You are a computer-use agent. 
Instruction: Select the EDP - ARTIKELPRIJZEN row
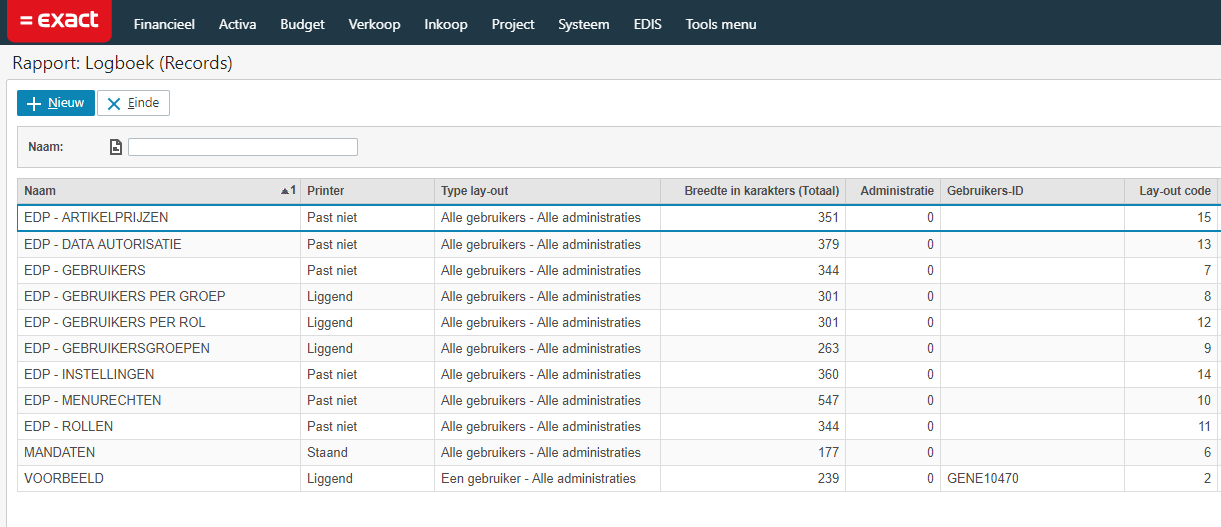(x=618, y=218)
